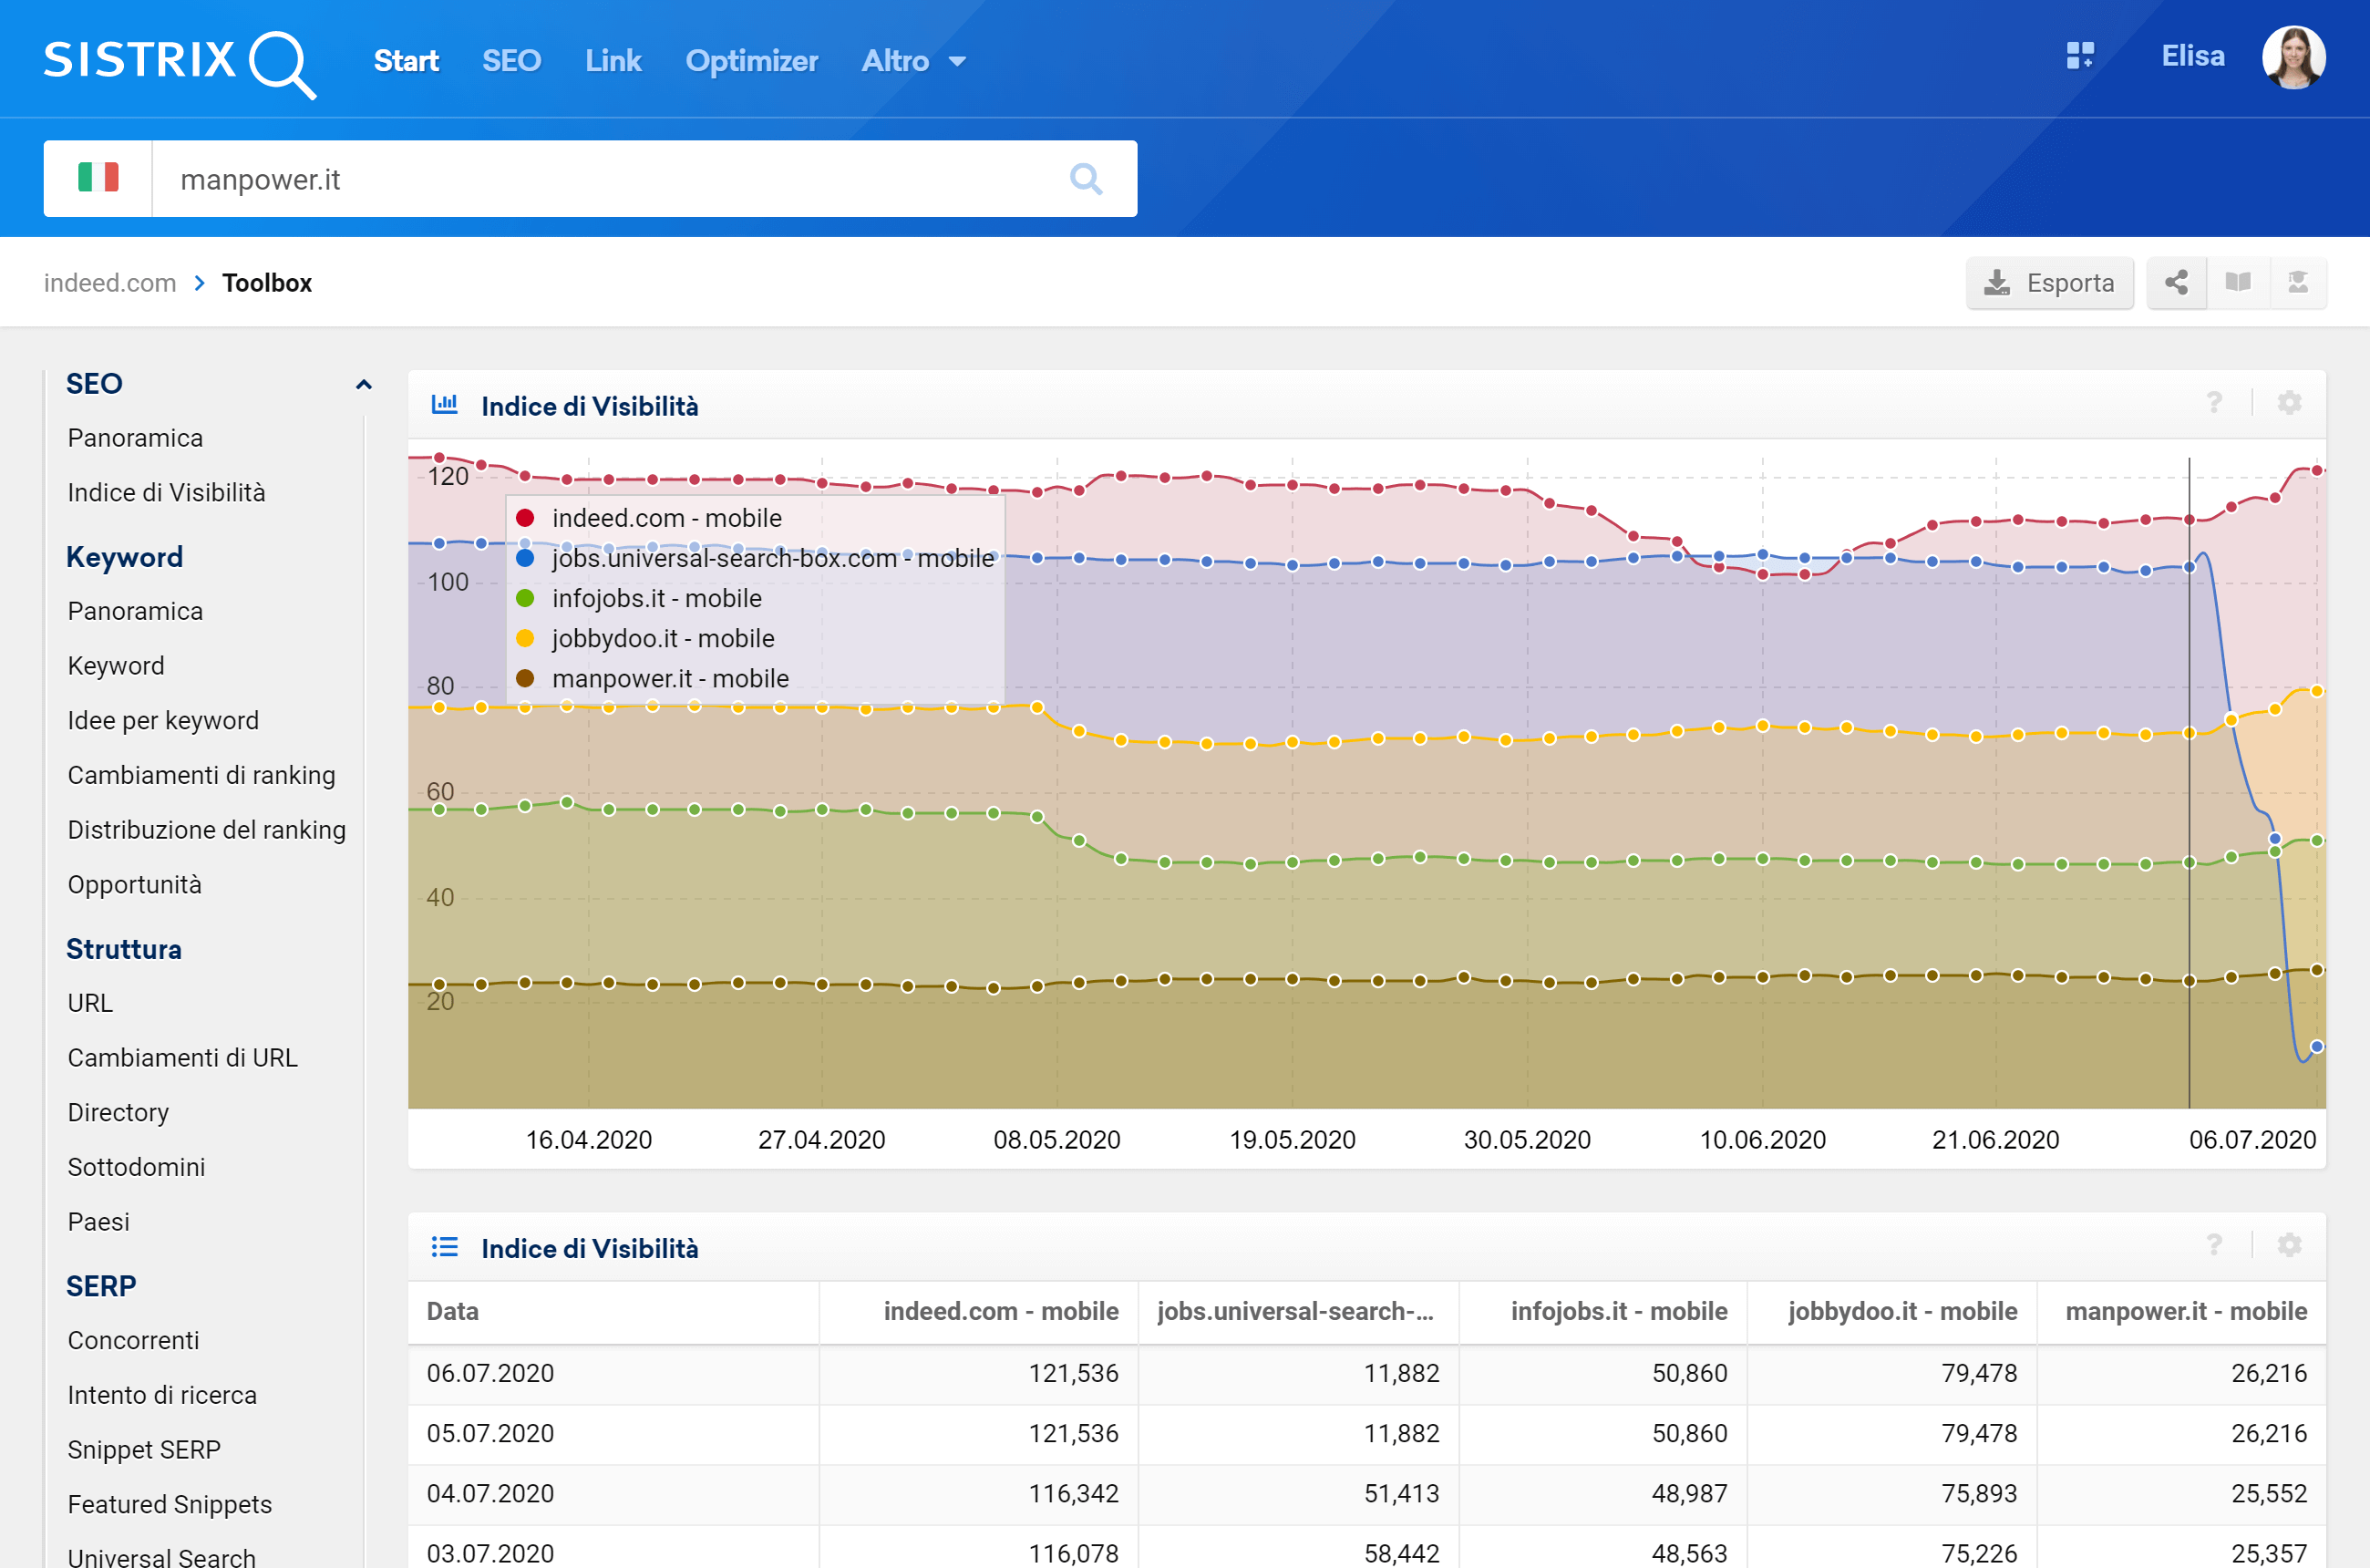
Task: Click the Italian flag country selector
Action: point(98,178)
